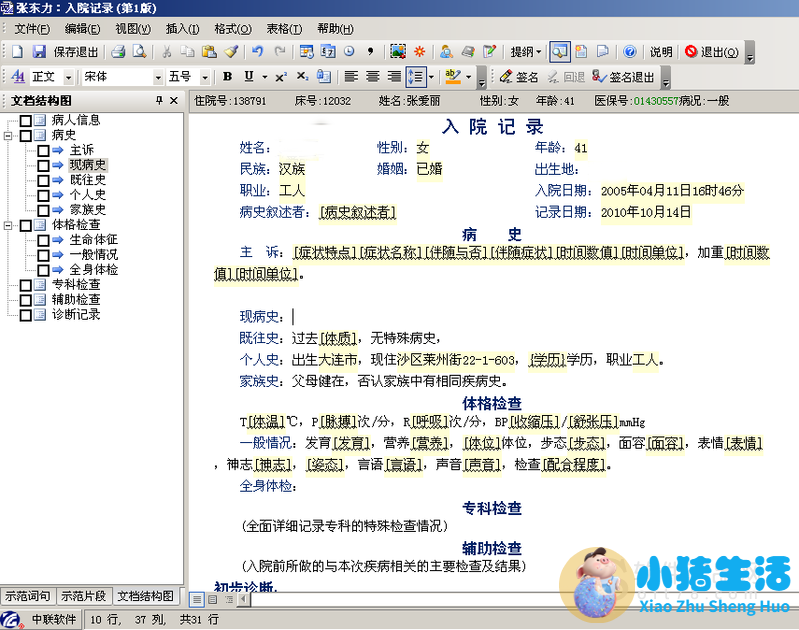
Task: Click the save (floppy disk) icon
Action: (x=39, y=52)
